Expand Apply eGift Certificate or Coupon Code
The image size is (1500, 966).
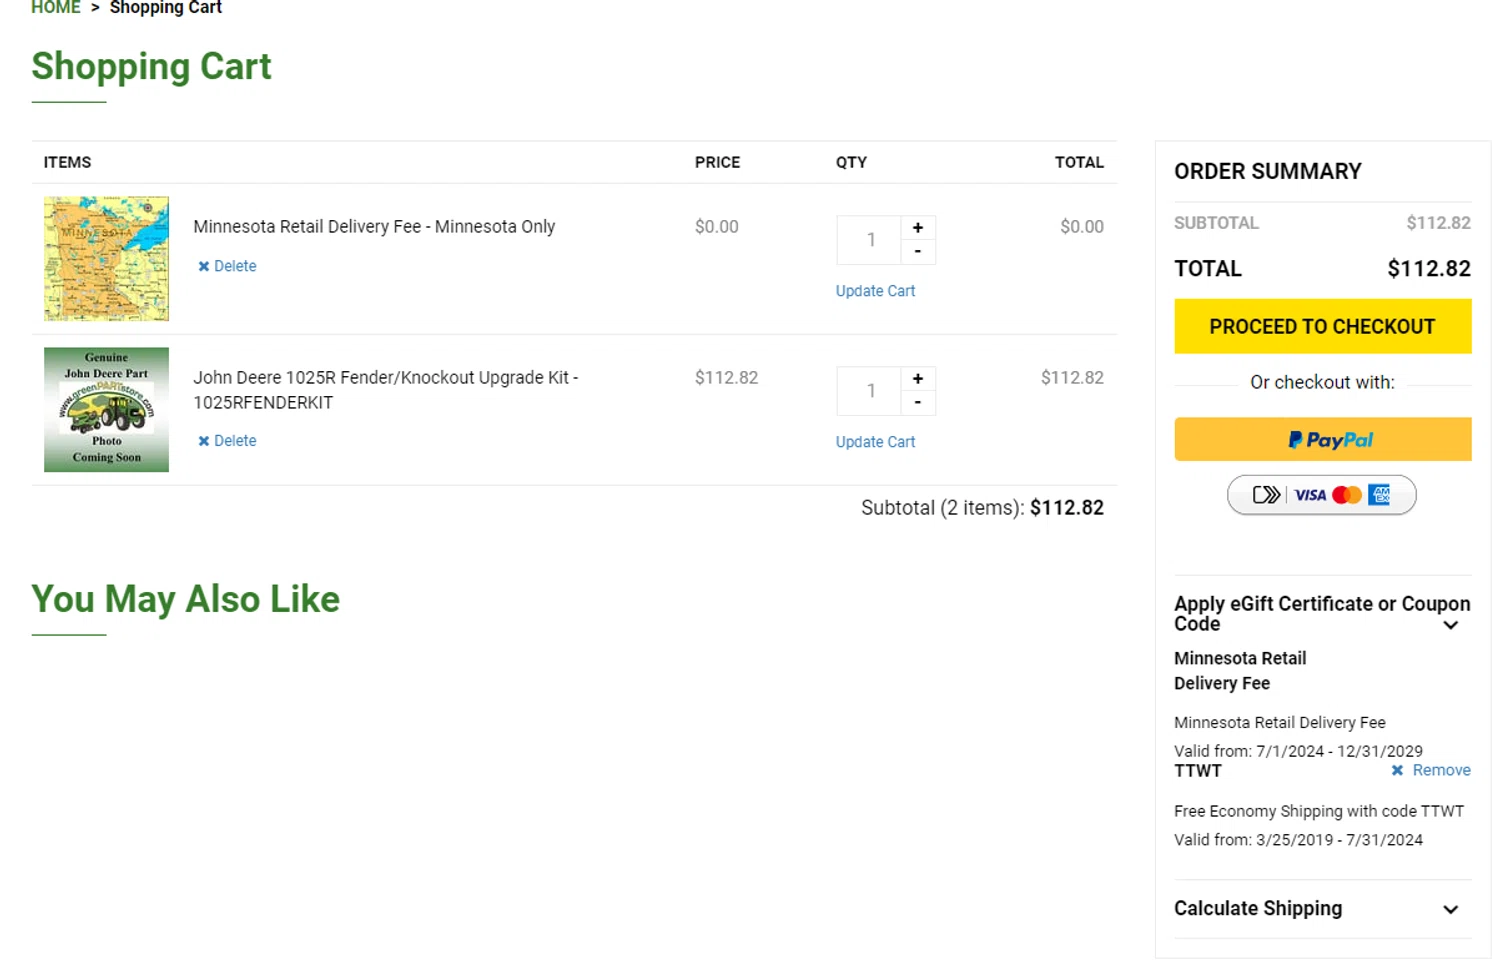1450,625
